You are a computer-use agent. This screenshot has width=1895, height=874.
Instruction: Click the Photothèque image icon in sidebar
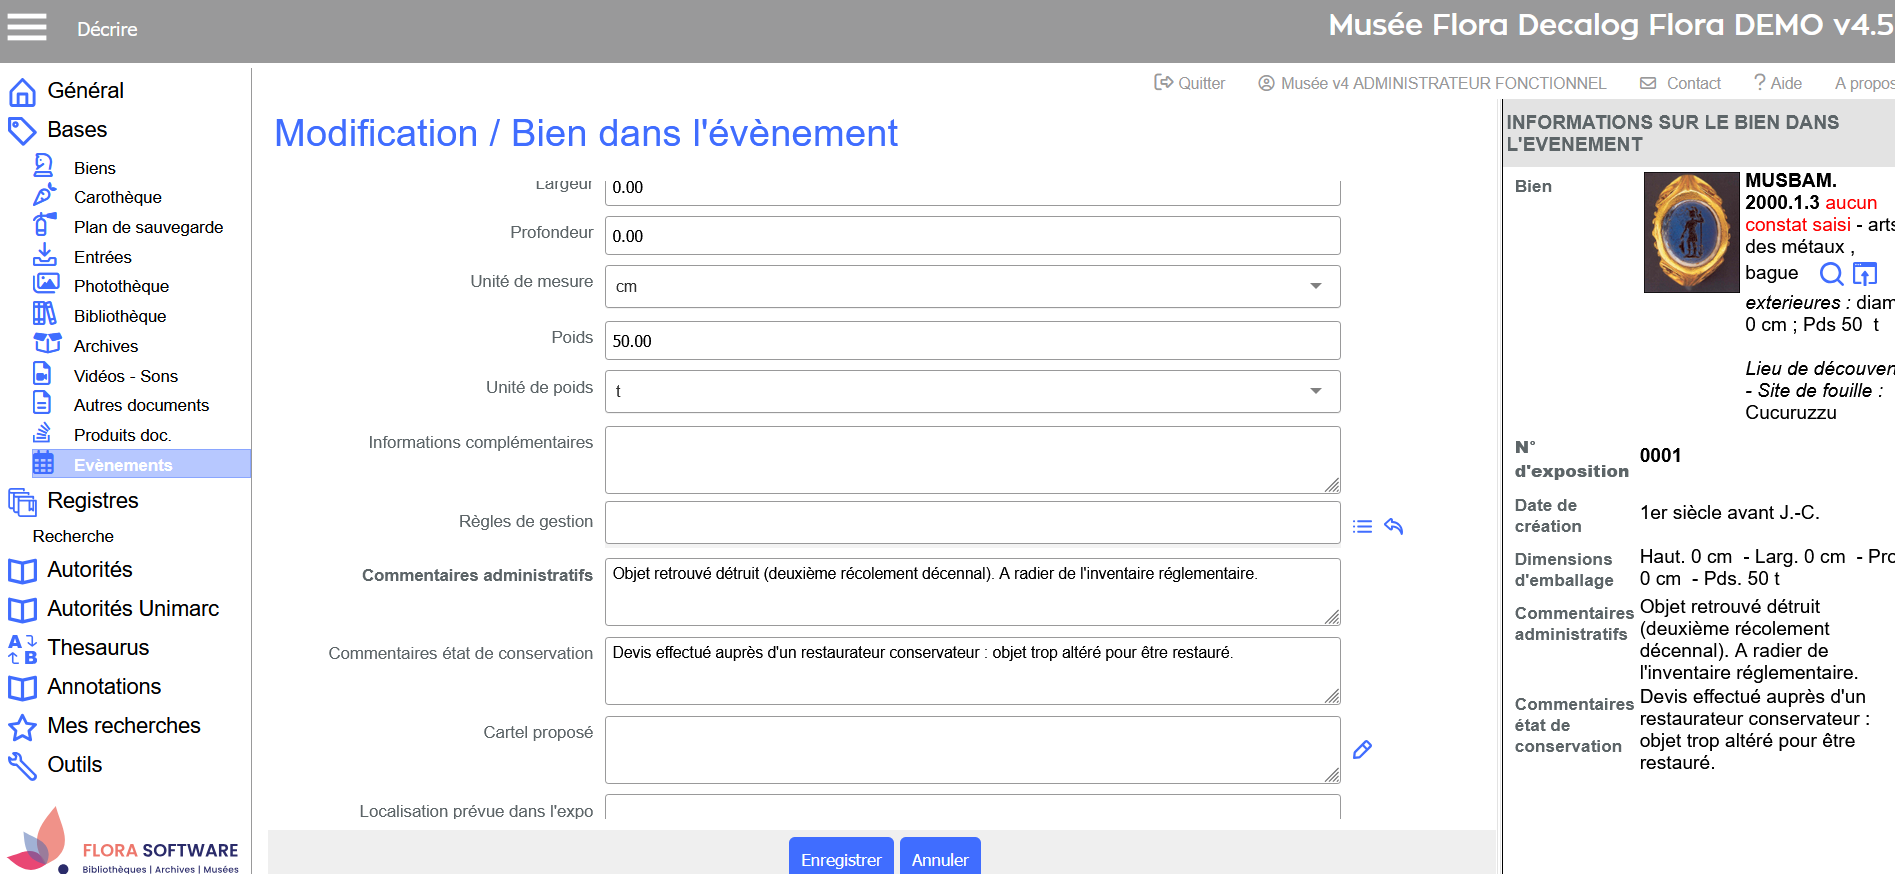tap(46, 285)
